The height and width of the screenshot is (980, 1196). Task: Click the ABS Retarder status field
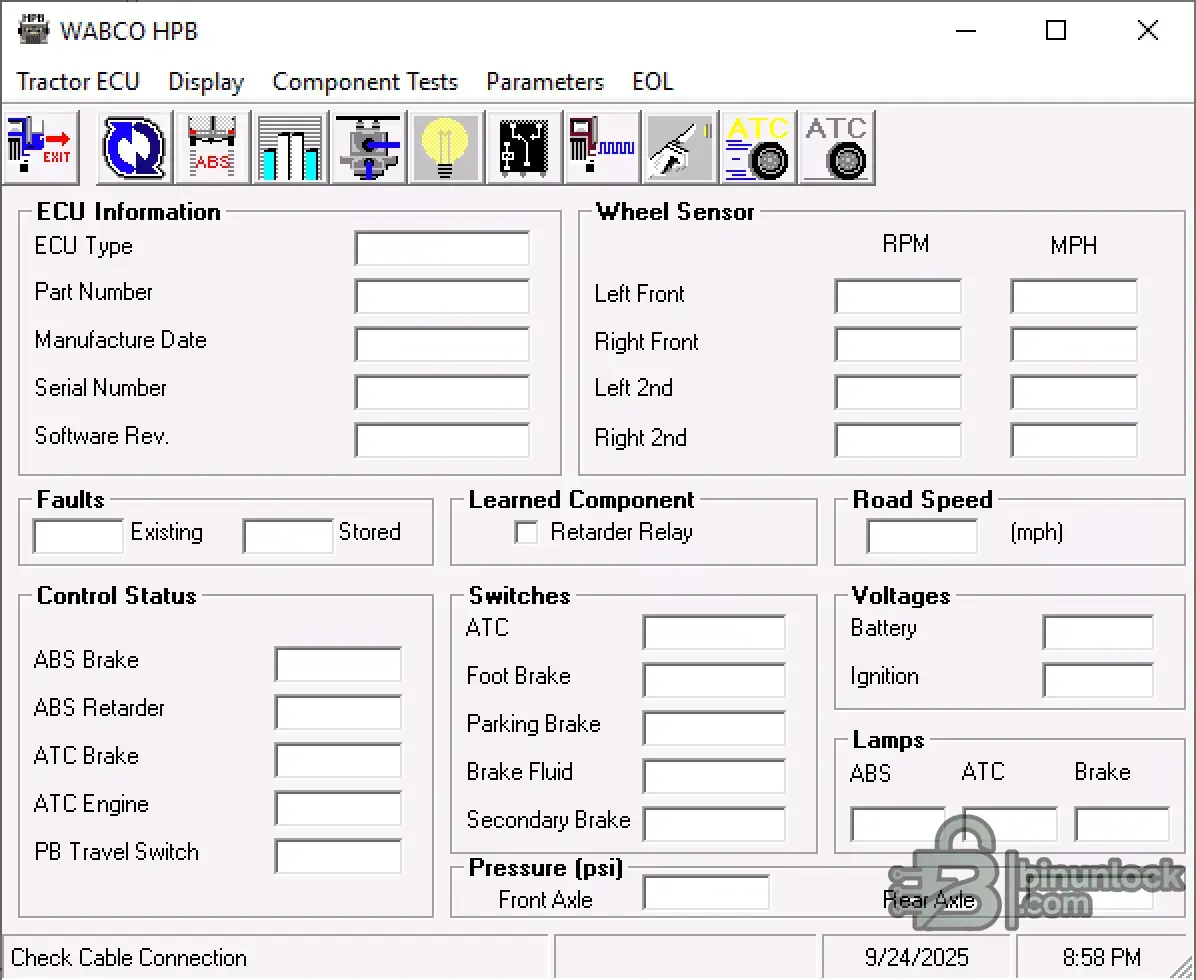338,712
